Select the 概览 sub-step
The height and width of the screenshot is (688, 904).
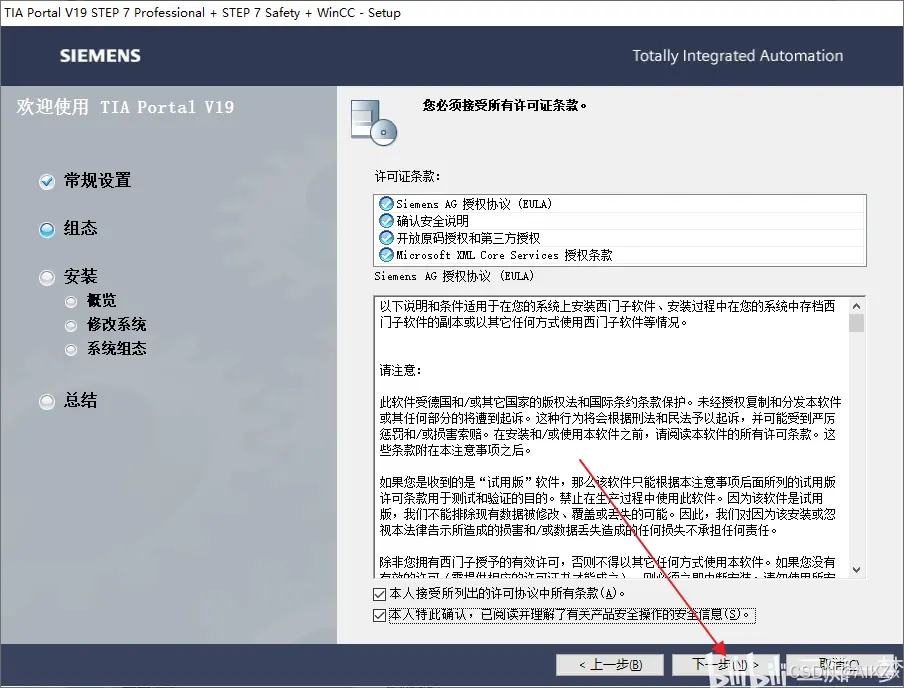101,300
